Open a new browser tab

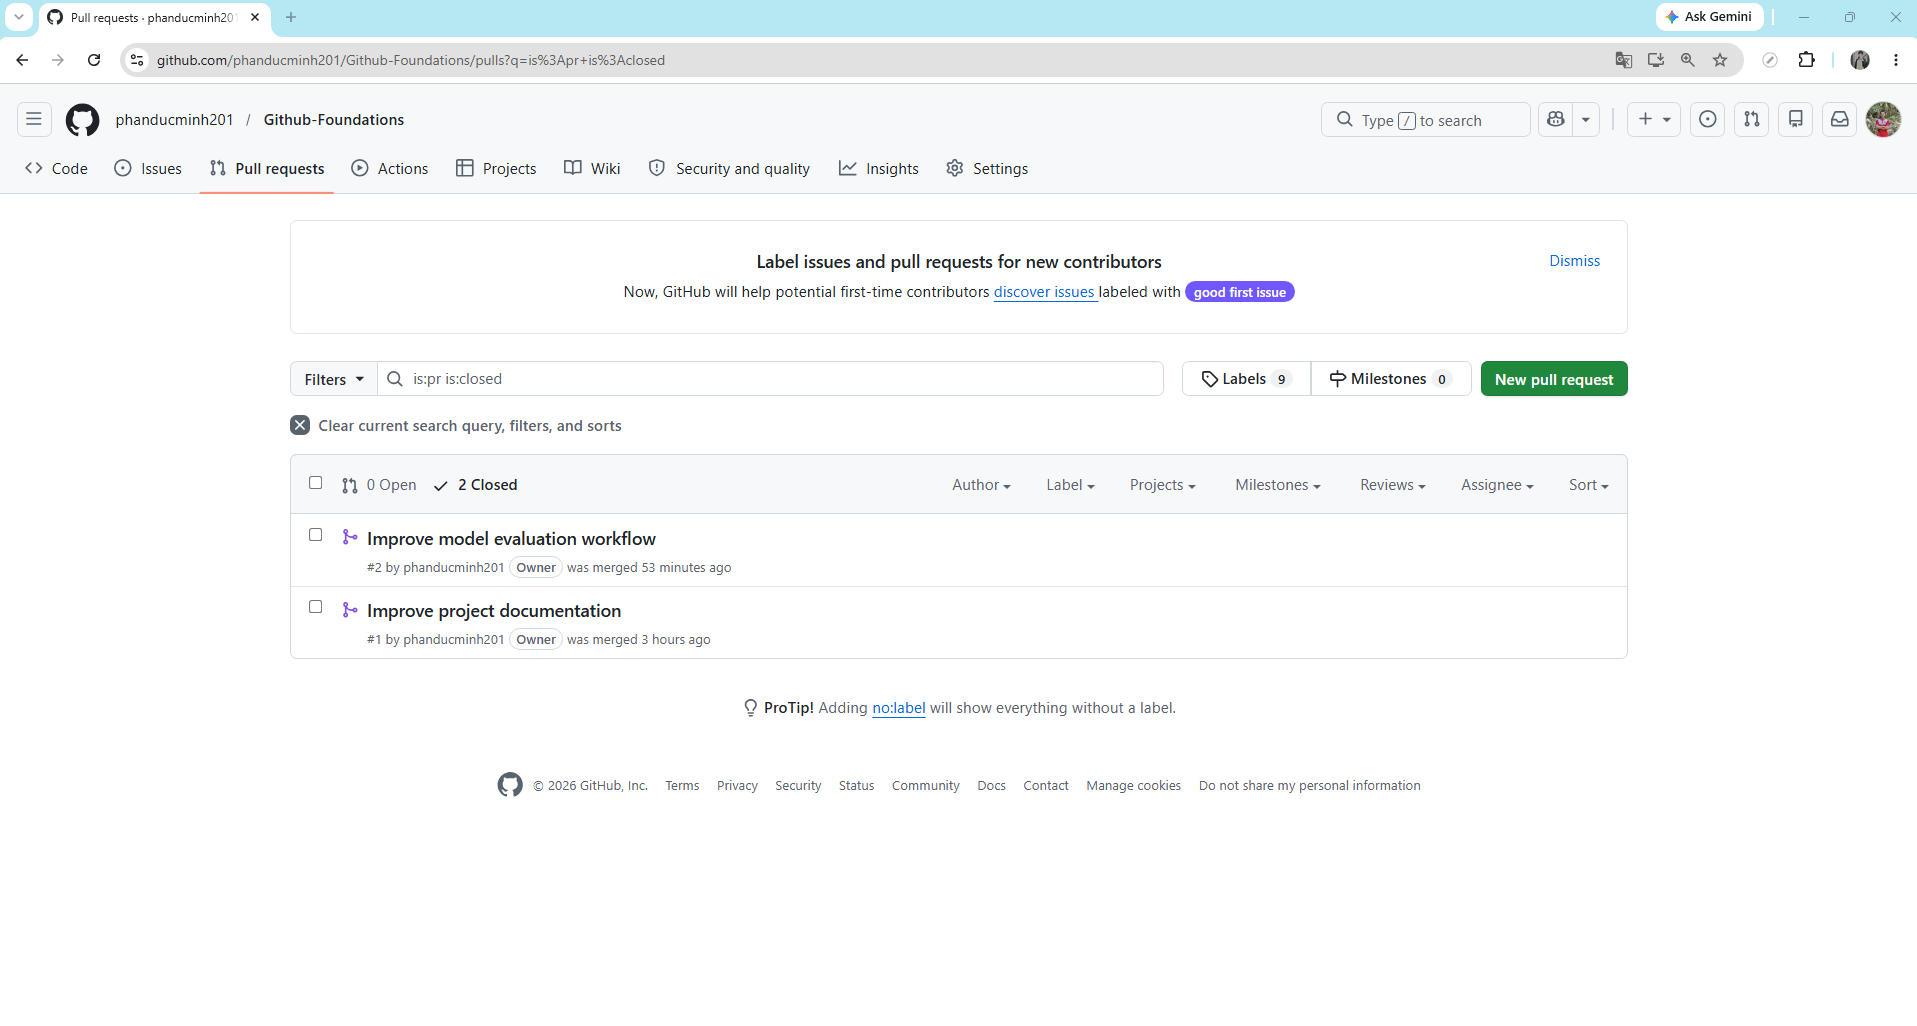point(291,17)
